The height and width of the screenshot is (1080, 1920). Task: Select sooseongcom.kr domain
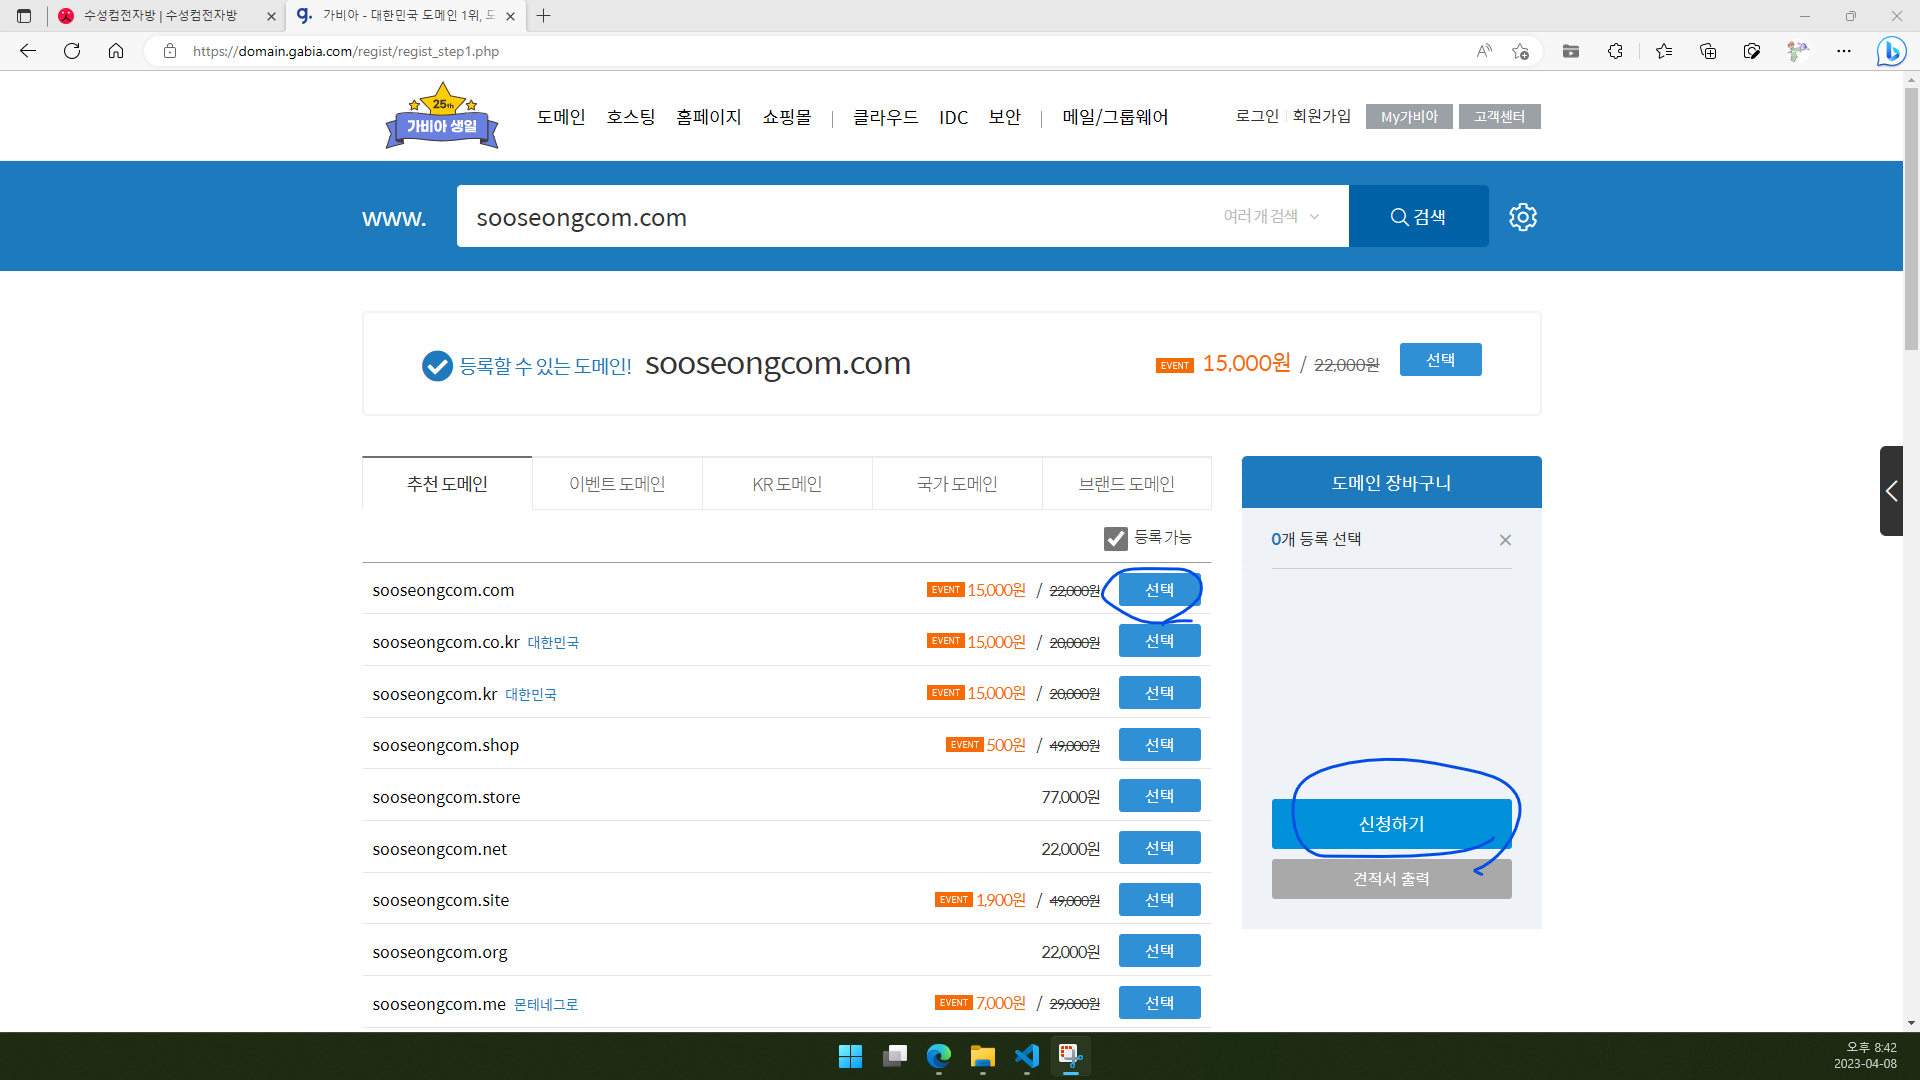coord(1159,693)
